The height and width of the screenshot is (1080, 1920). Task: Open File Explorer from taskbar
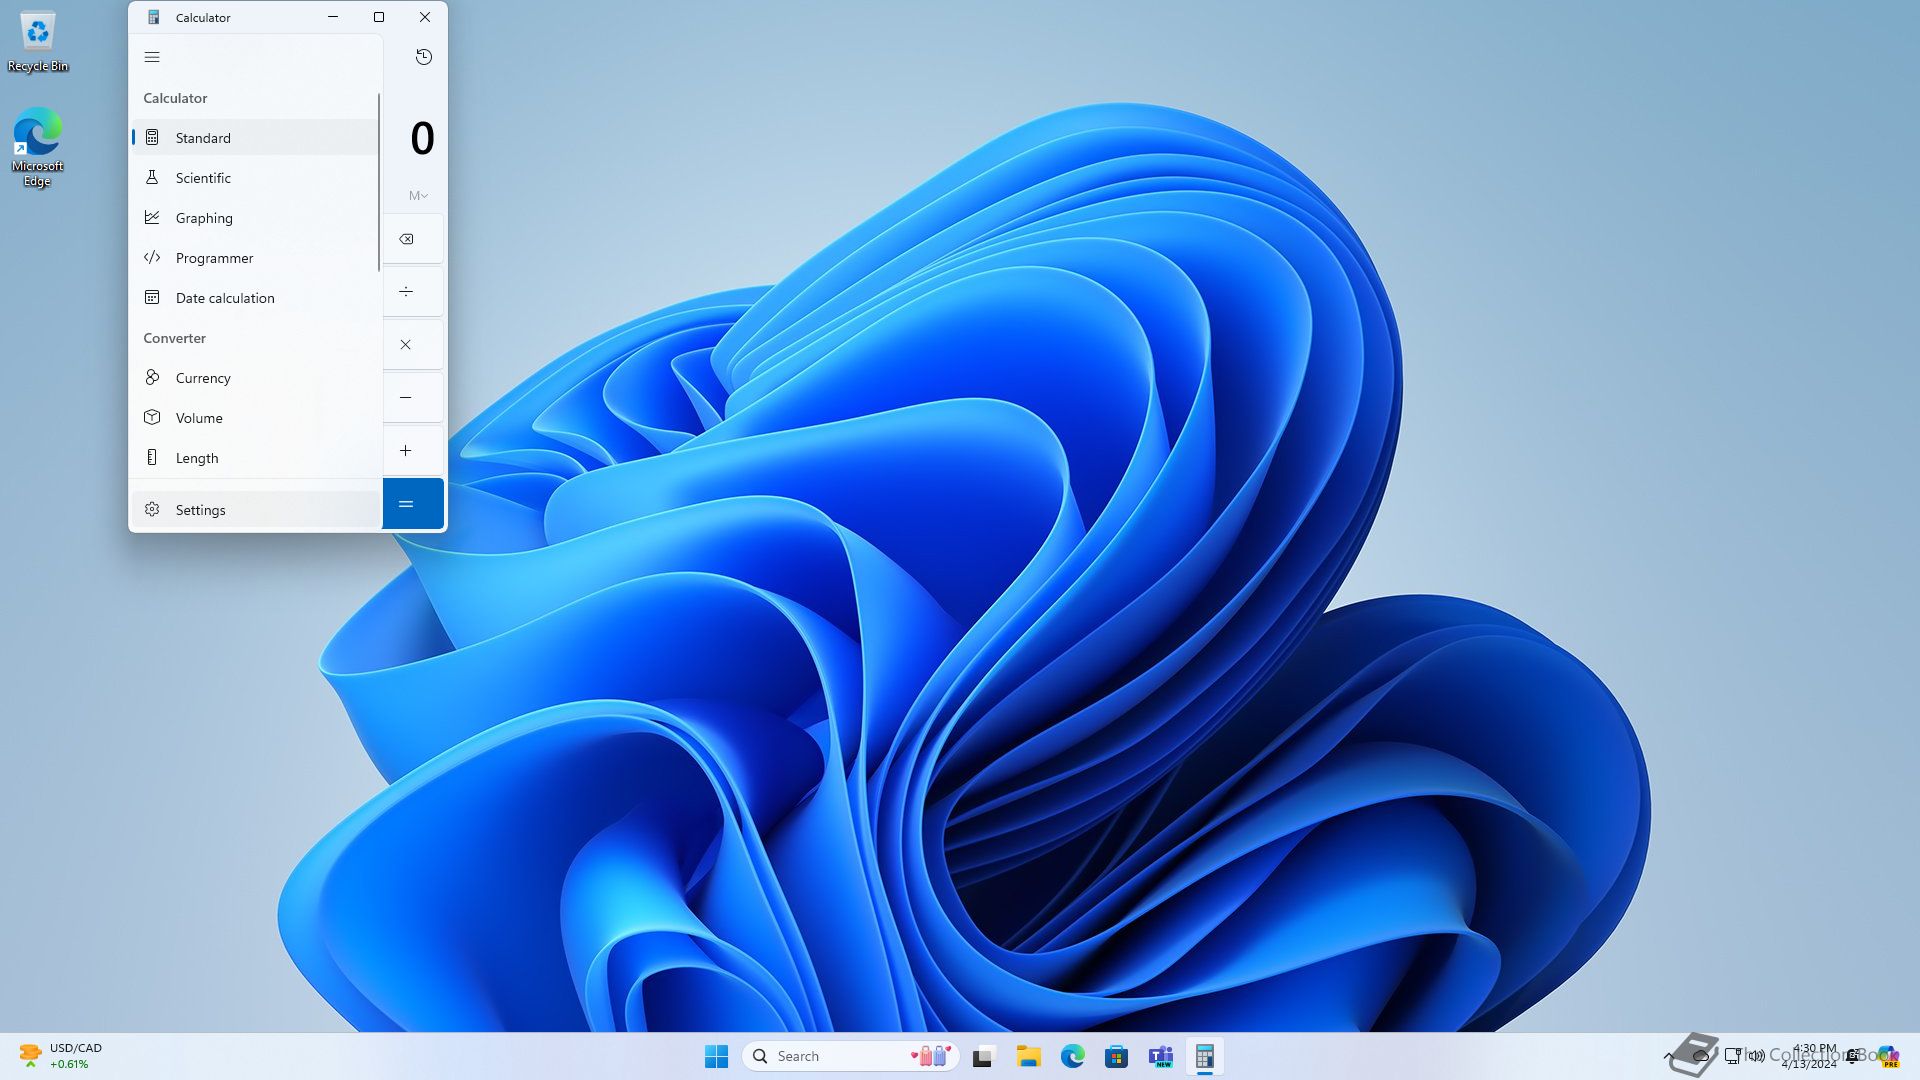(x=1028, y=1056)
